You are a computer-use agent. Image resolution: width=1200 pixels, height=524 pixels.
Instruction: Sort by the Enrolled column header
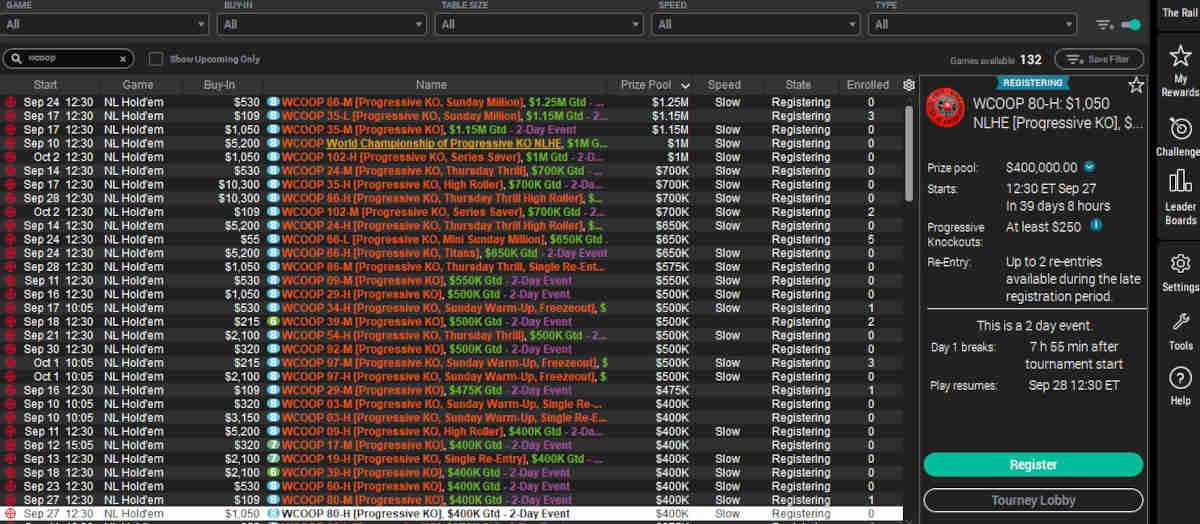(x=867, y=85)
